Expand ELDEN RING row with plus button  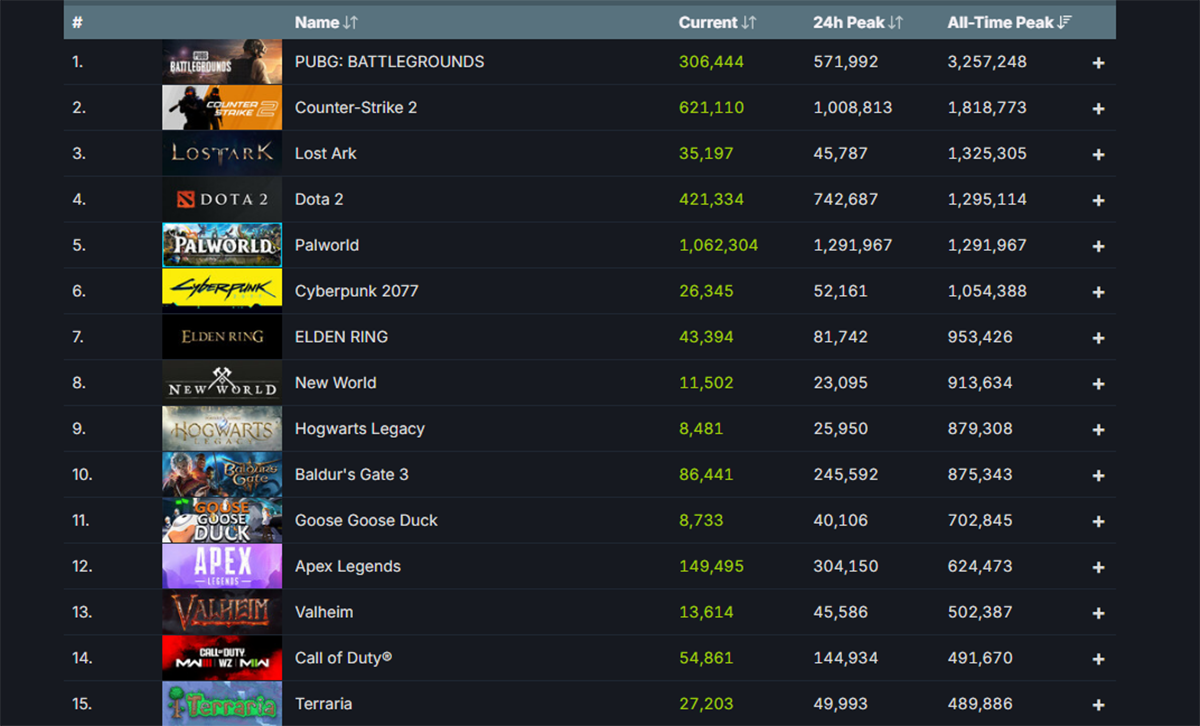[1098, 338]
